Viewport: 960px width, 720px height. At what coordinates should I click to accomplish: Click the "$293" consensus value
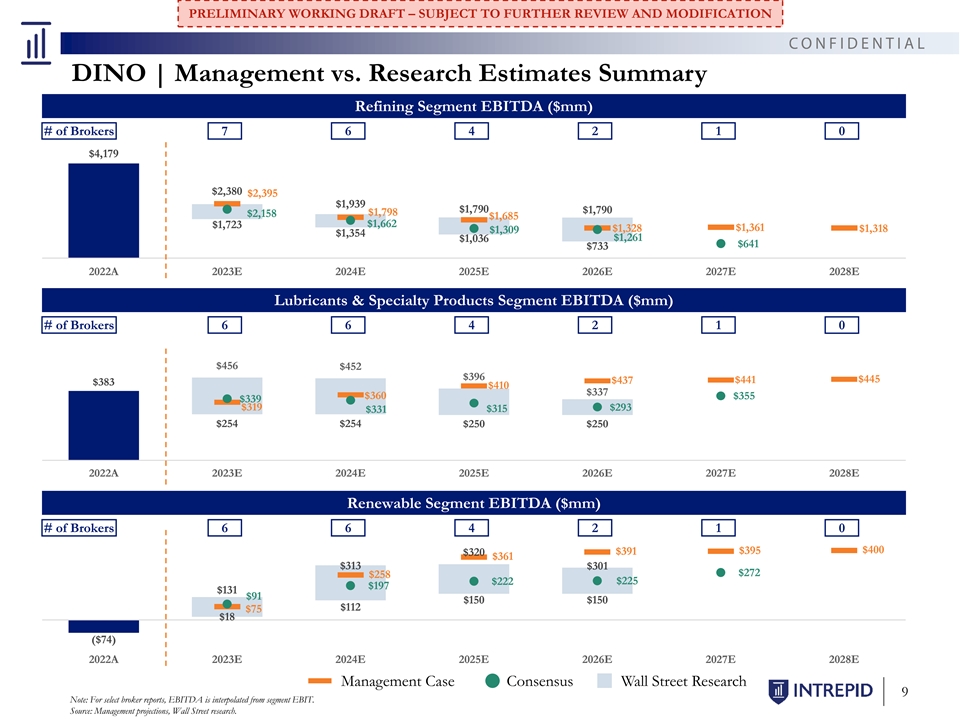point(620,407)
